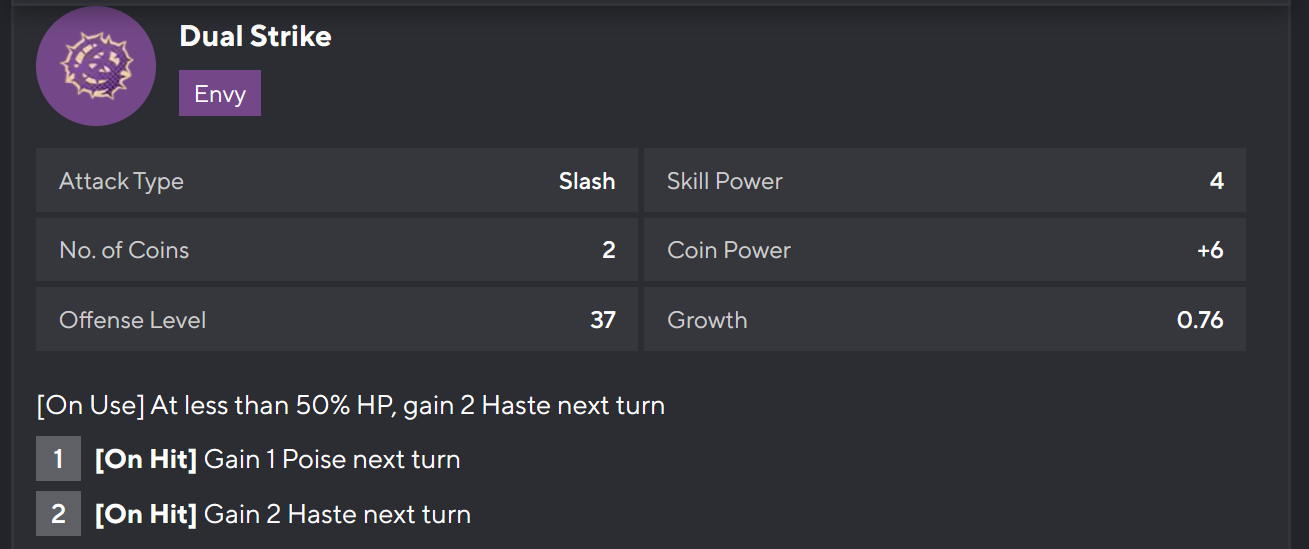Image resolution: width=1309 pixels, height=549 pixels.
Task: Click the Coin Power label
Action: [728, 250]
